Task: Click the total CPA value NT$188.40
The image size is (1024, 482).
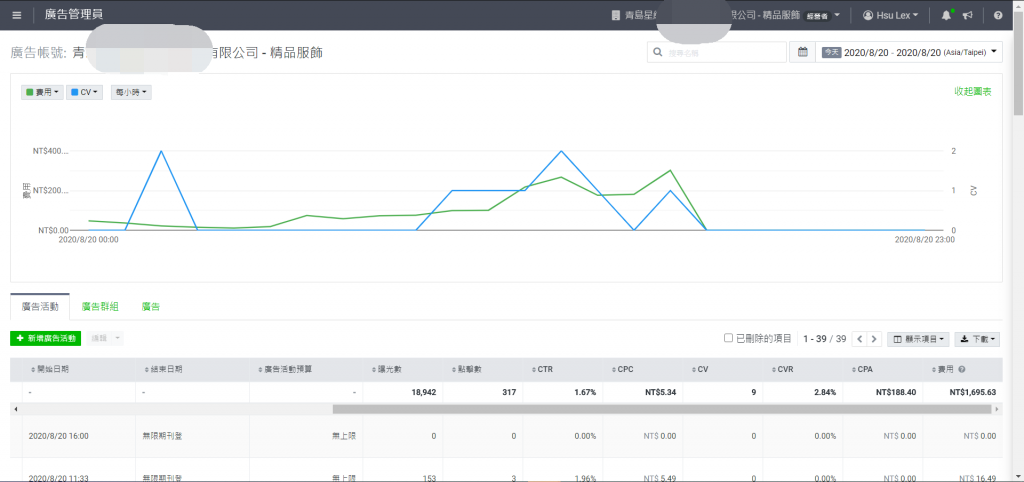Action: (896, 393)
